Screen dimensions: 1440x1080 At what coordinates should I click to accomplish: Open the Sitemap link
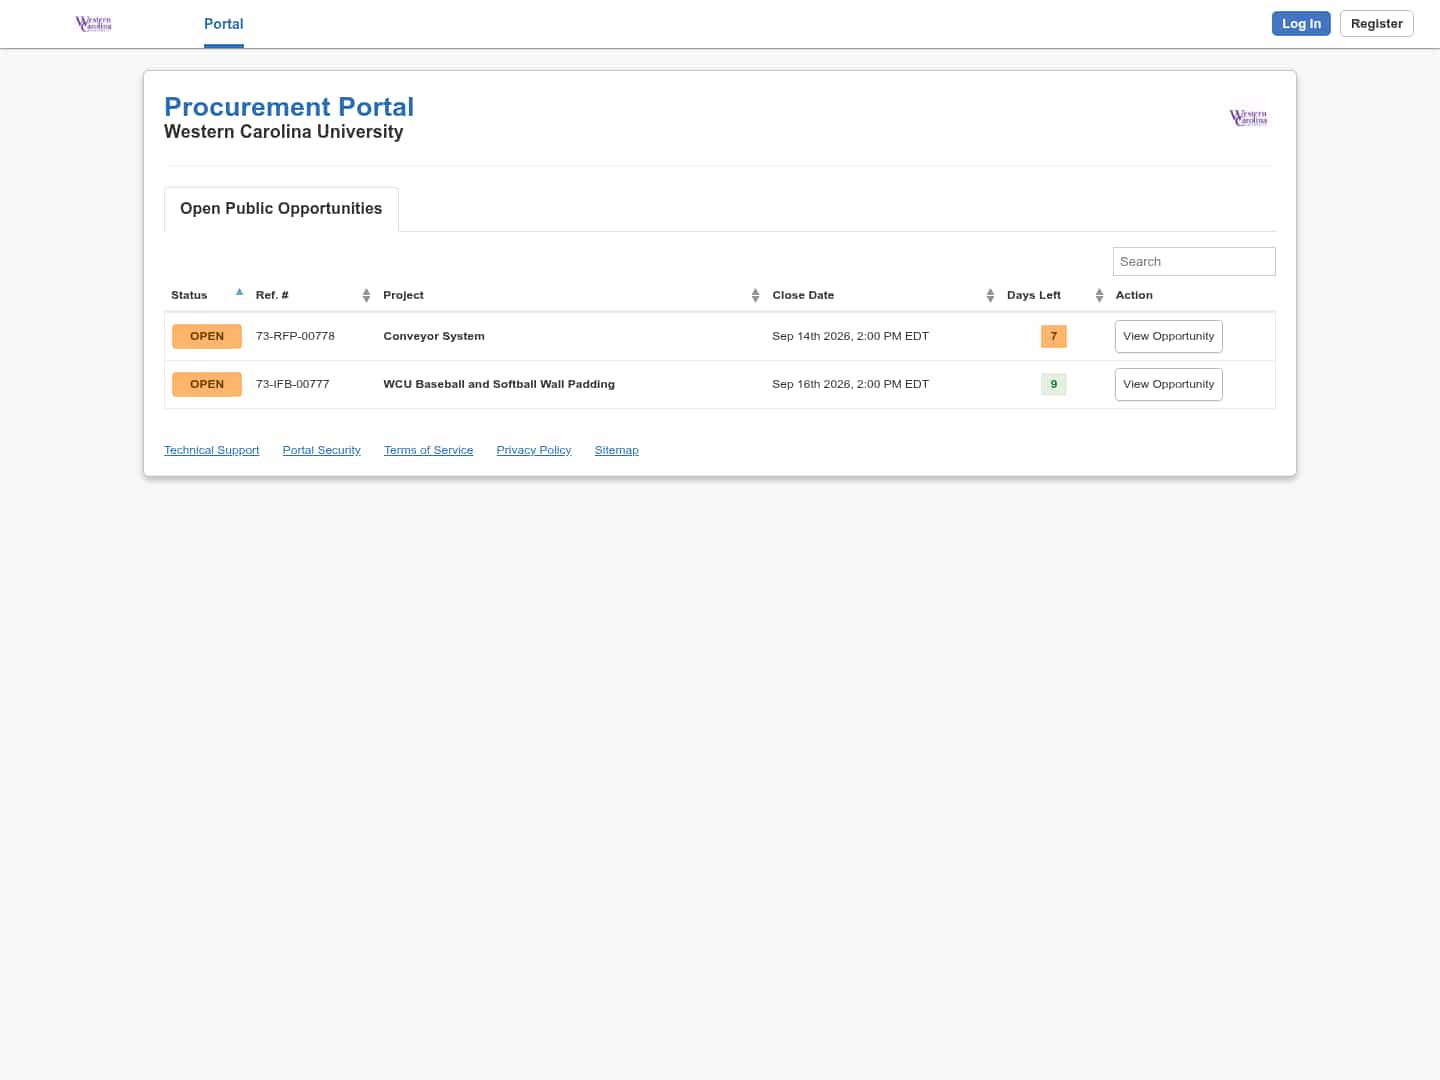[617, 451]
